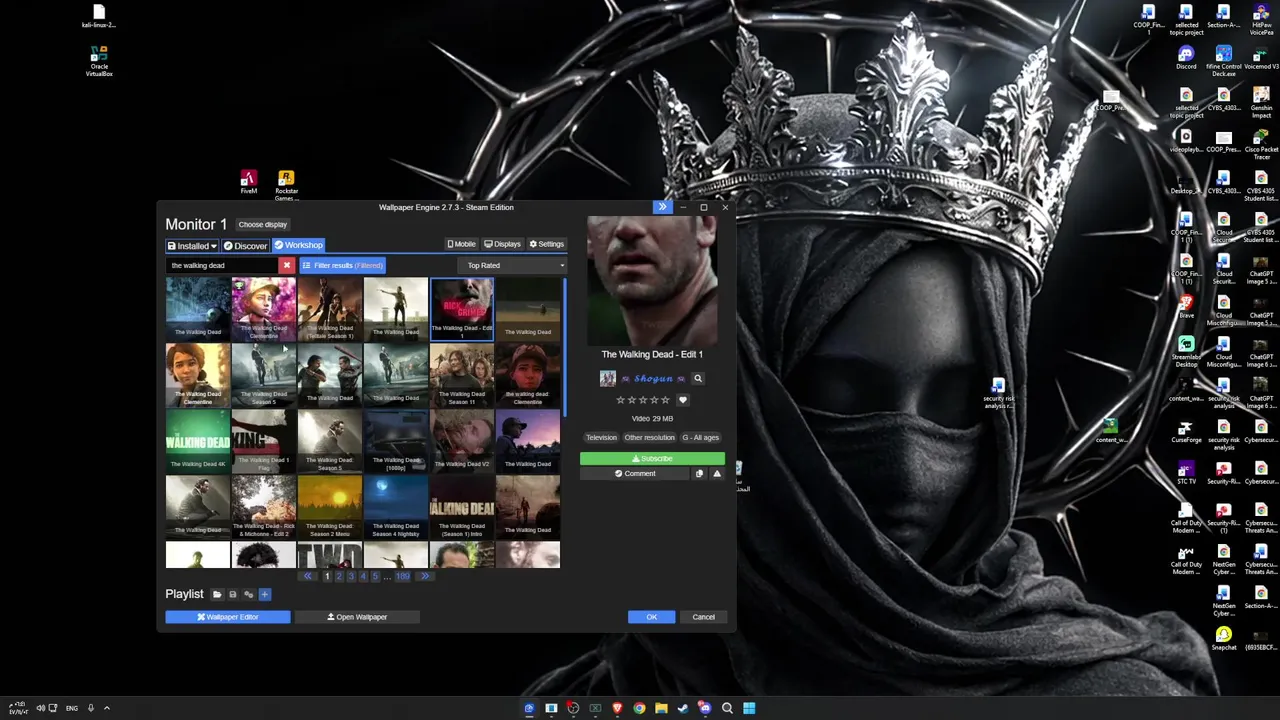Viewport: 1280px width, 720px height.
Task: Select The Walking Dead Season 2 Menu thumbnail
Action: coord(330,507)
